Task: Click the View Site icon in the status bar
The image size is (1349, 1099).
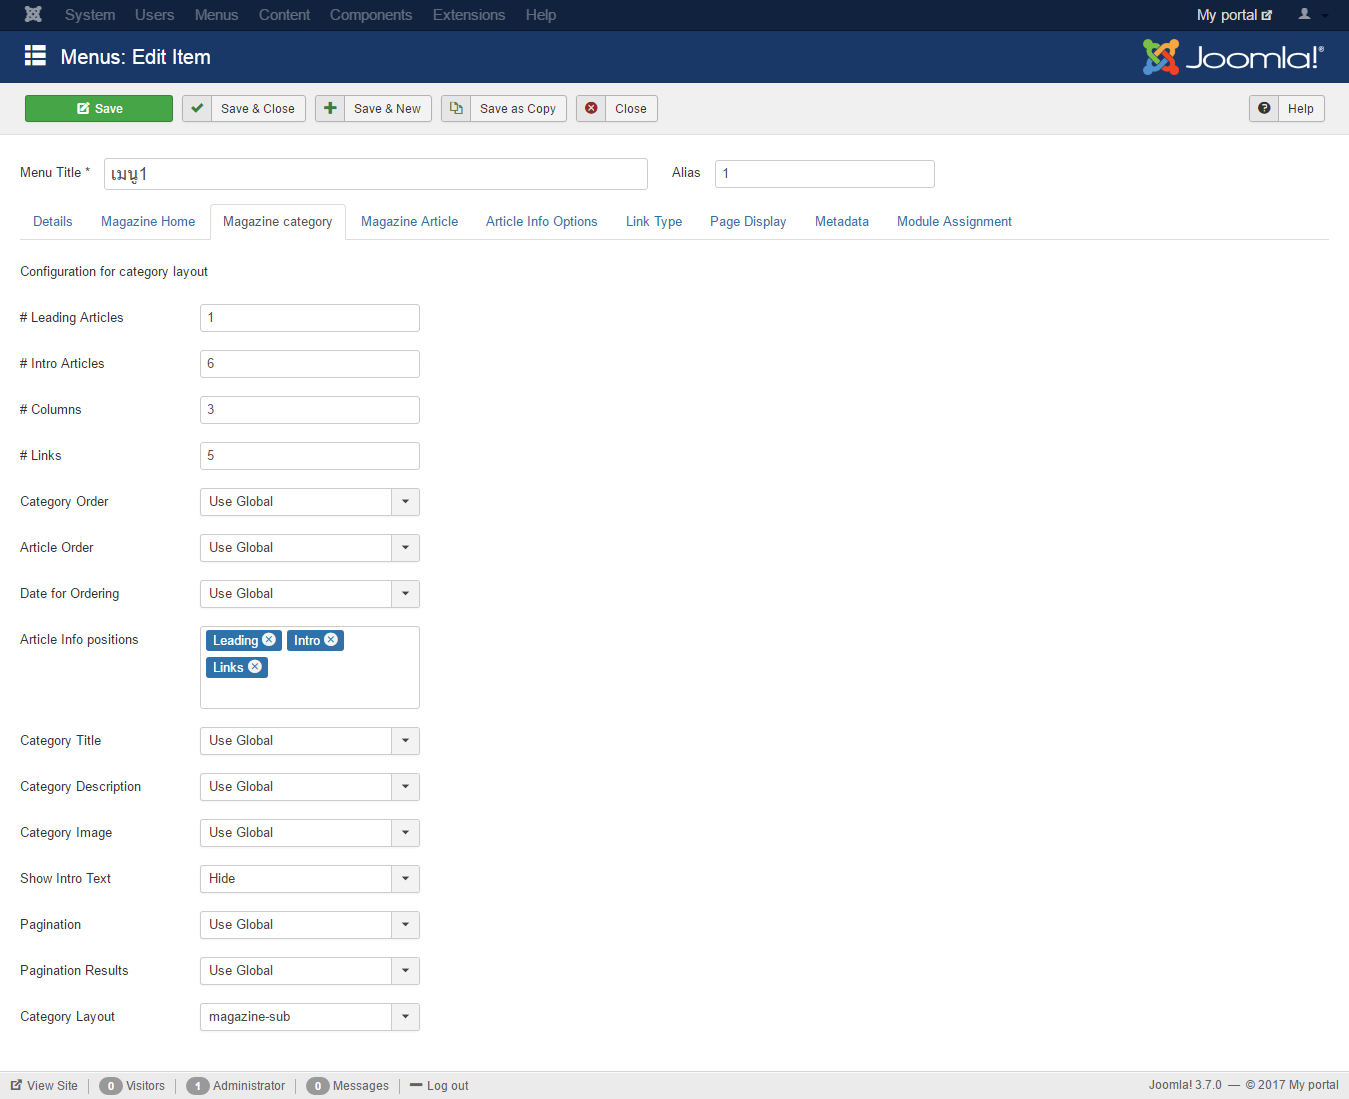Action: pyautogui.click(x=16, y=1085)
